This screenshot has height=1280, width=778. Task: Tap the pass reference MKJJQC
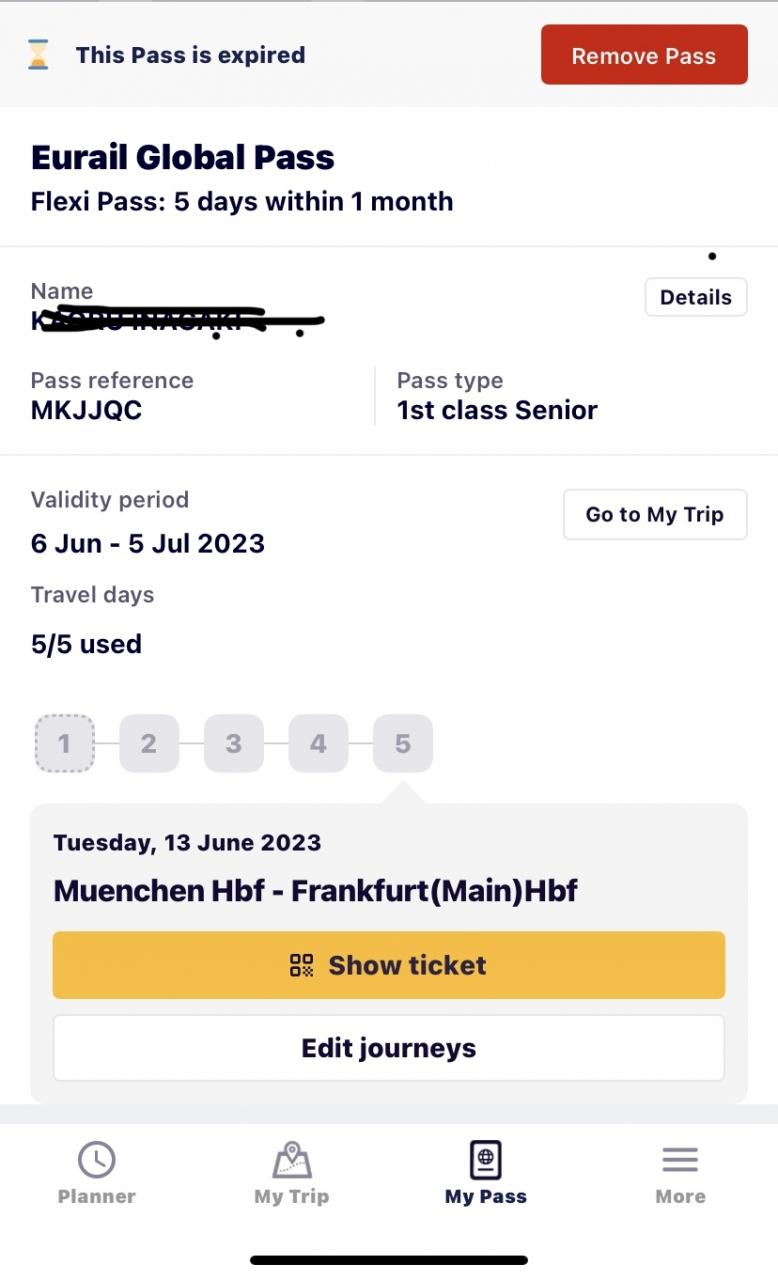[86, 410]
